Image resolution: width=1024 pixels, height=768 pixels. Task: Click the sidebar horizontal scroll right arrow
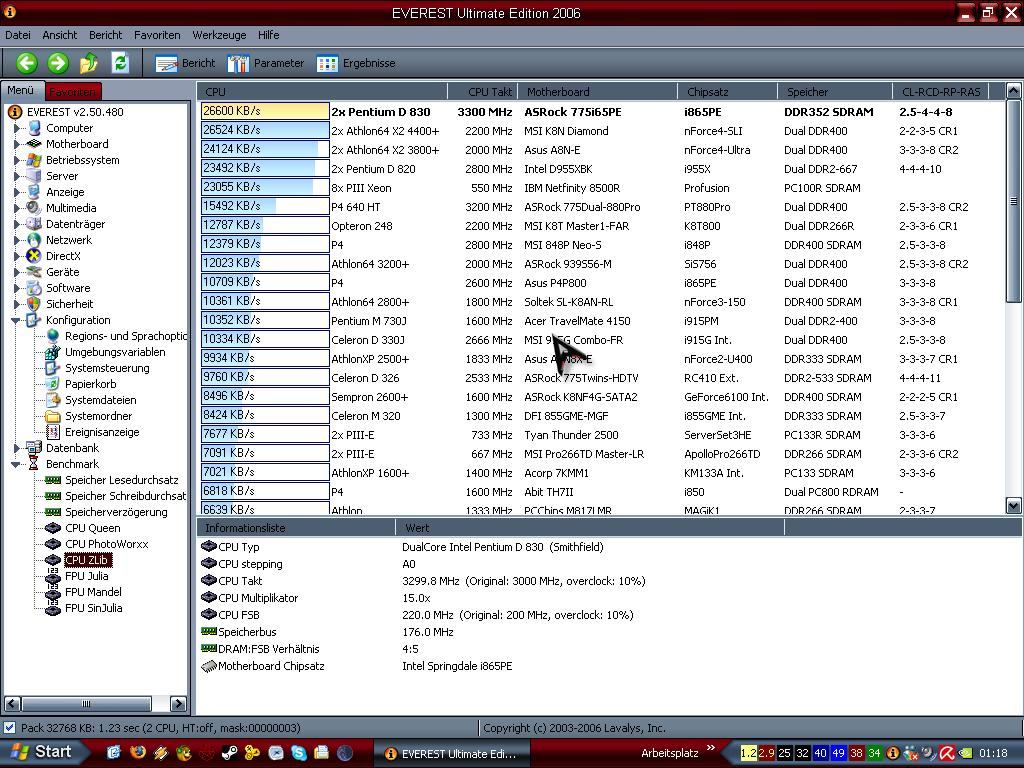178,703
